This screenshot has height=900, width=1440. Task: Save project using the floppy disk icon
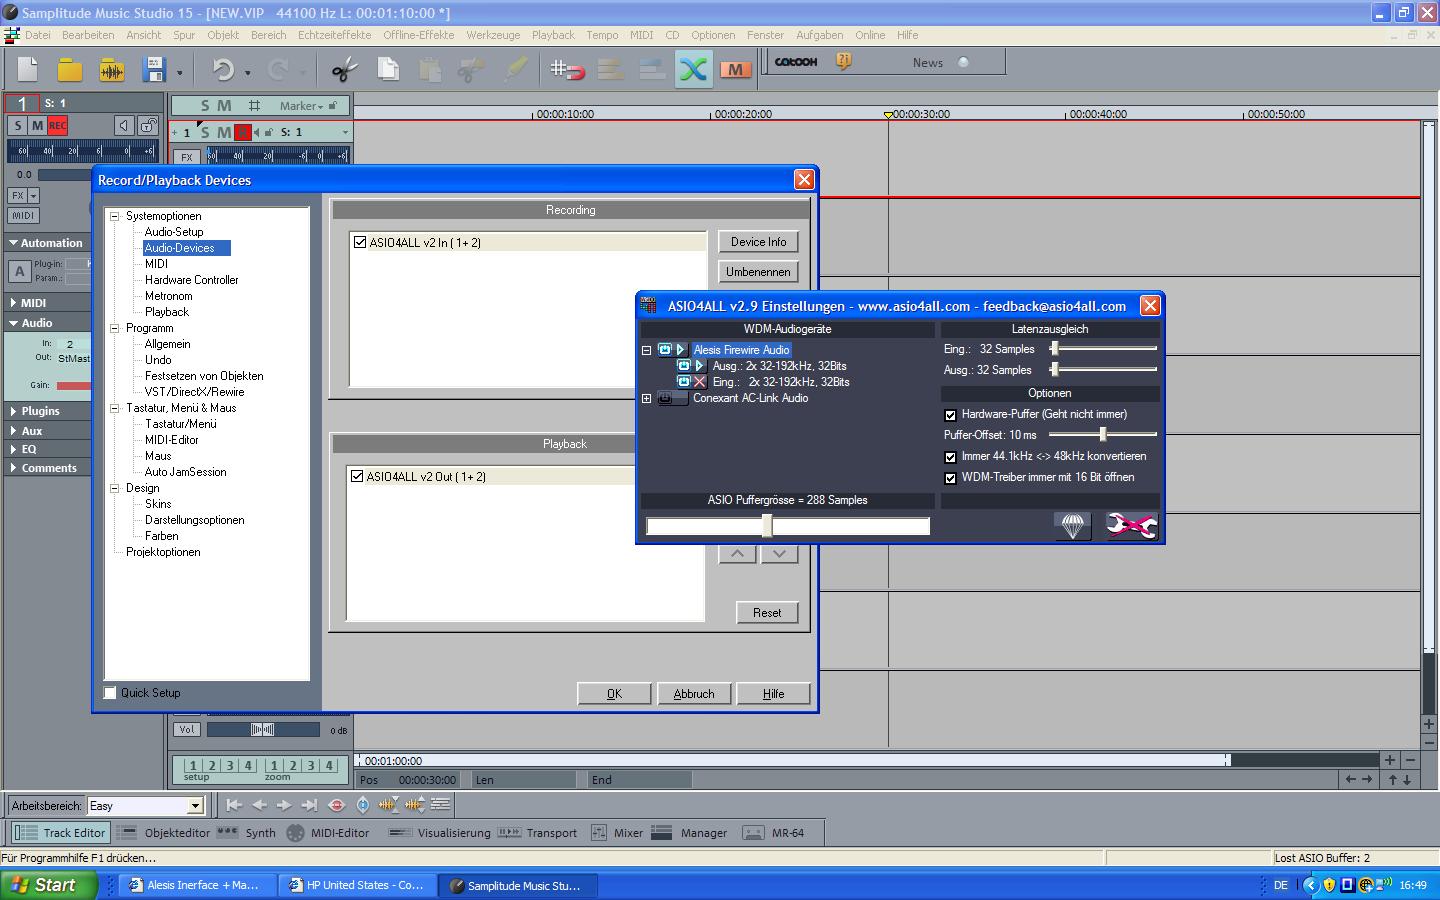pos(153,69)
